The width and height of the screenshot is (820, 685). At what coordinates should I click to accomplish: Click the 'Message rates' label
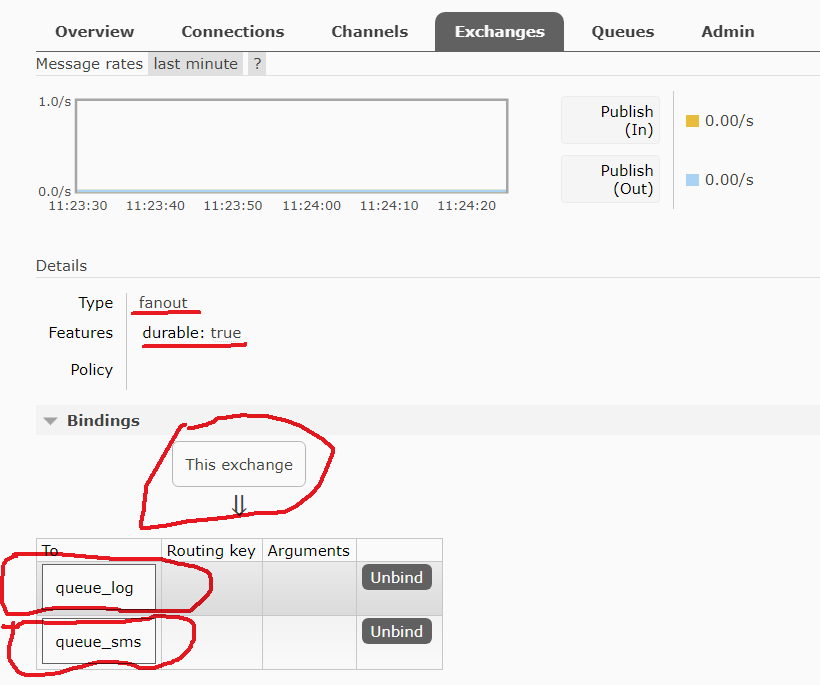tap(89, 64)
